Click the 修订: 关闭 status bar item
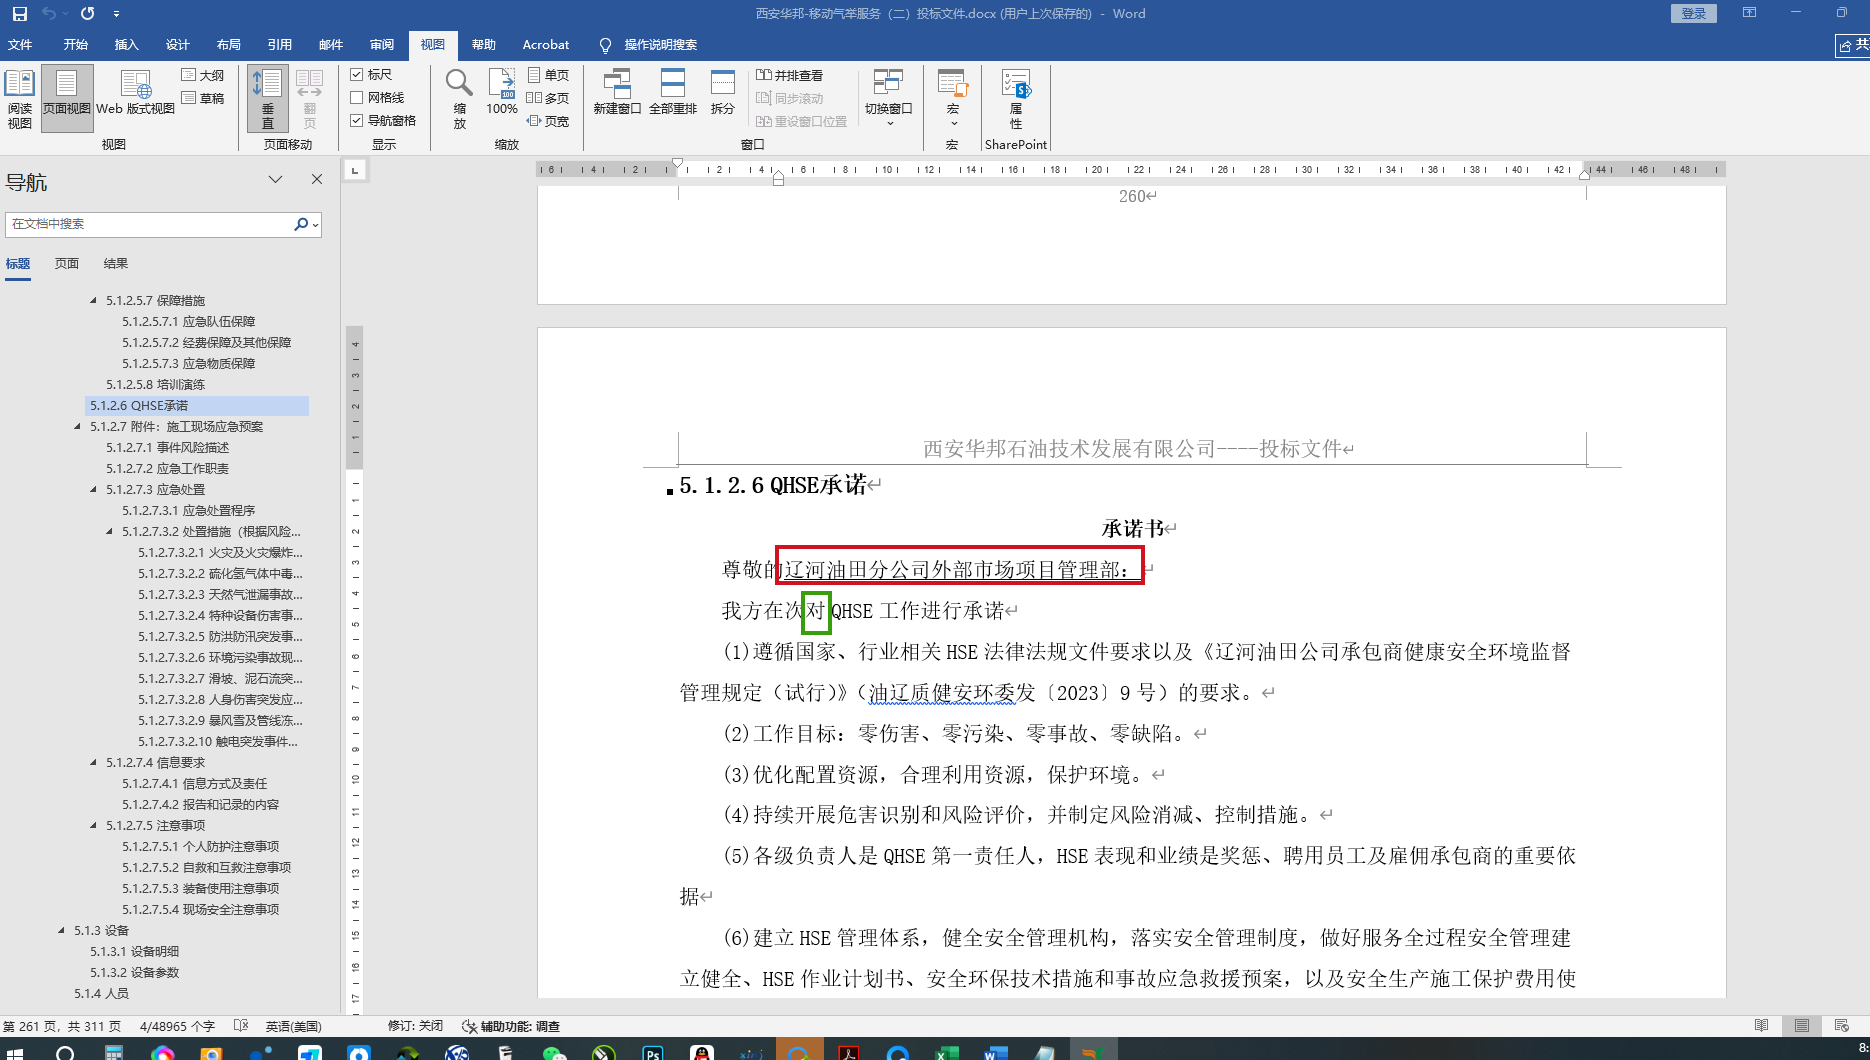The width and height of the screenshot is (1870, 1060). pos(415,1026)
